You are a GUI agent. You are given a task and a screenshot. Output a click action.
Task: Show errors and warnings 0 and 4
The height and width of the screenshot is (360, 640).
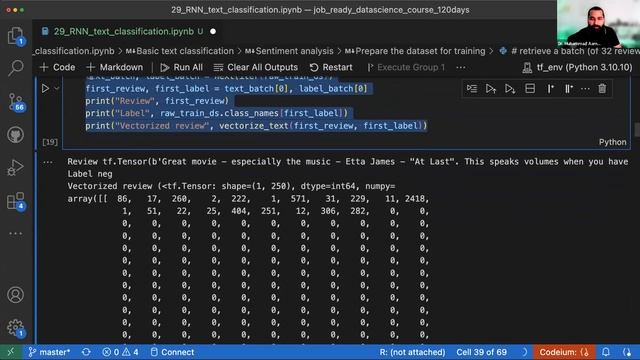click(x=120, y=352)
